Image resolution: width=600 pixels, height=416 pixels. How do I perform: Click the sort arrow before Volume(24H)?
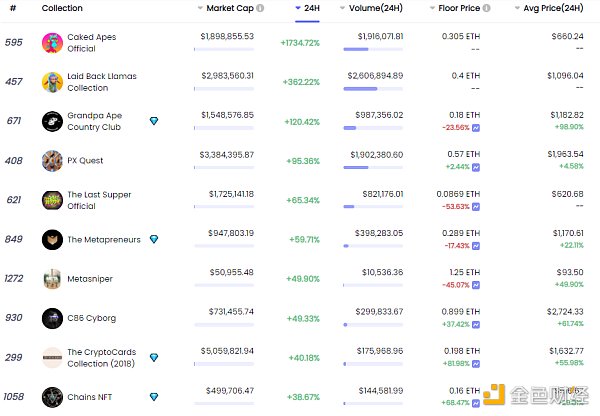pyautogui.click(x=343, y=8)
